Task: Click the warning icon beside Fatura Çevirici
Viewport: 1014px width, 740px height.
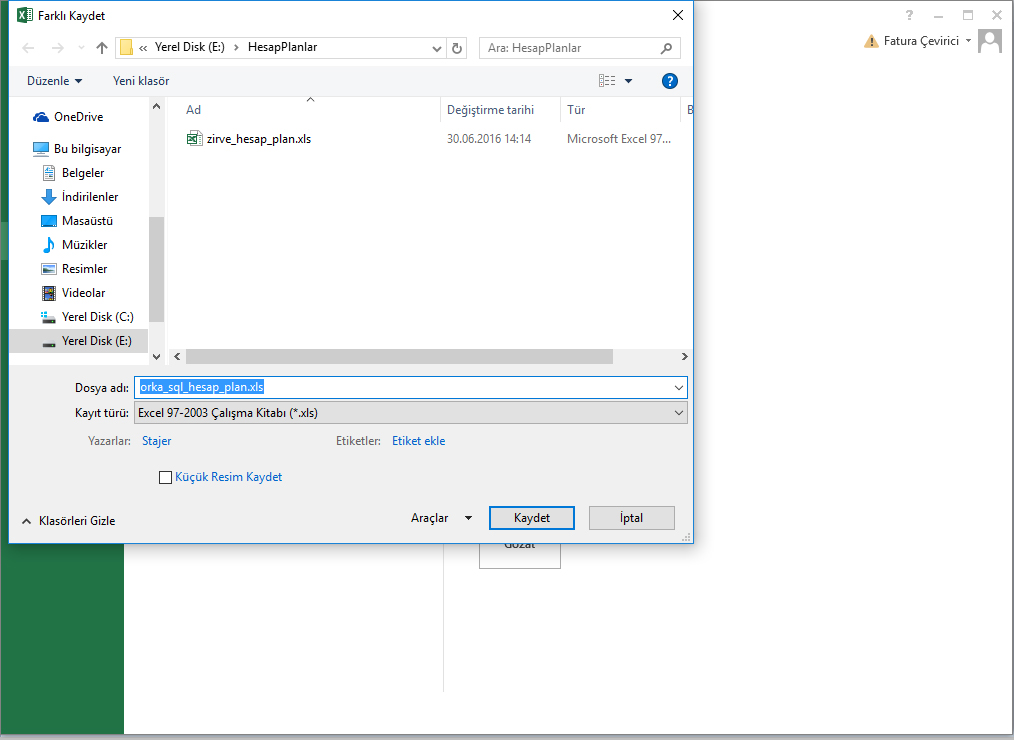Action: [x=871, y=41]
